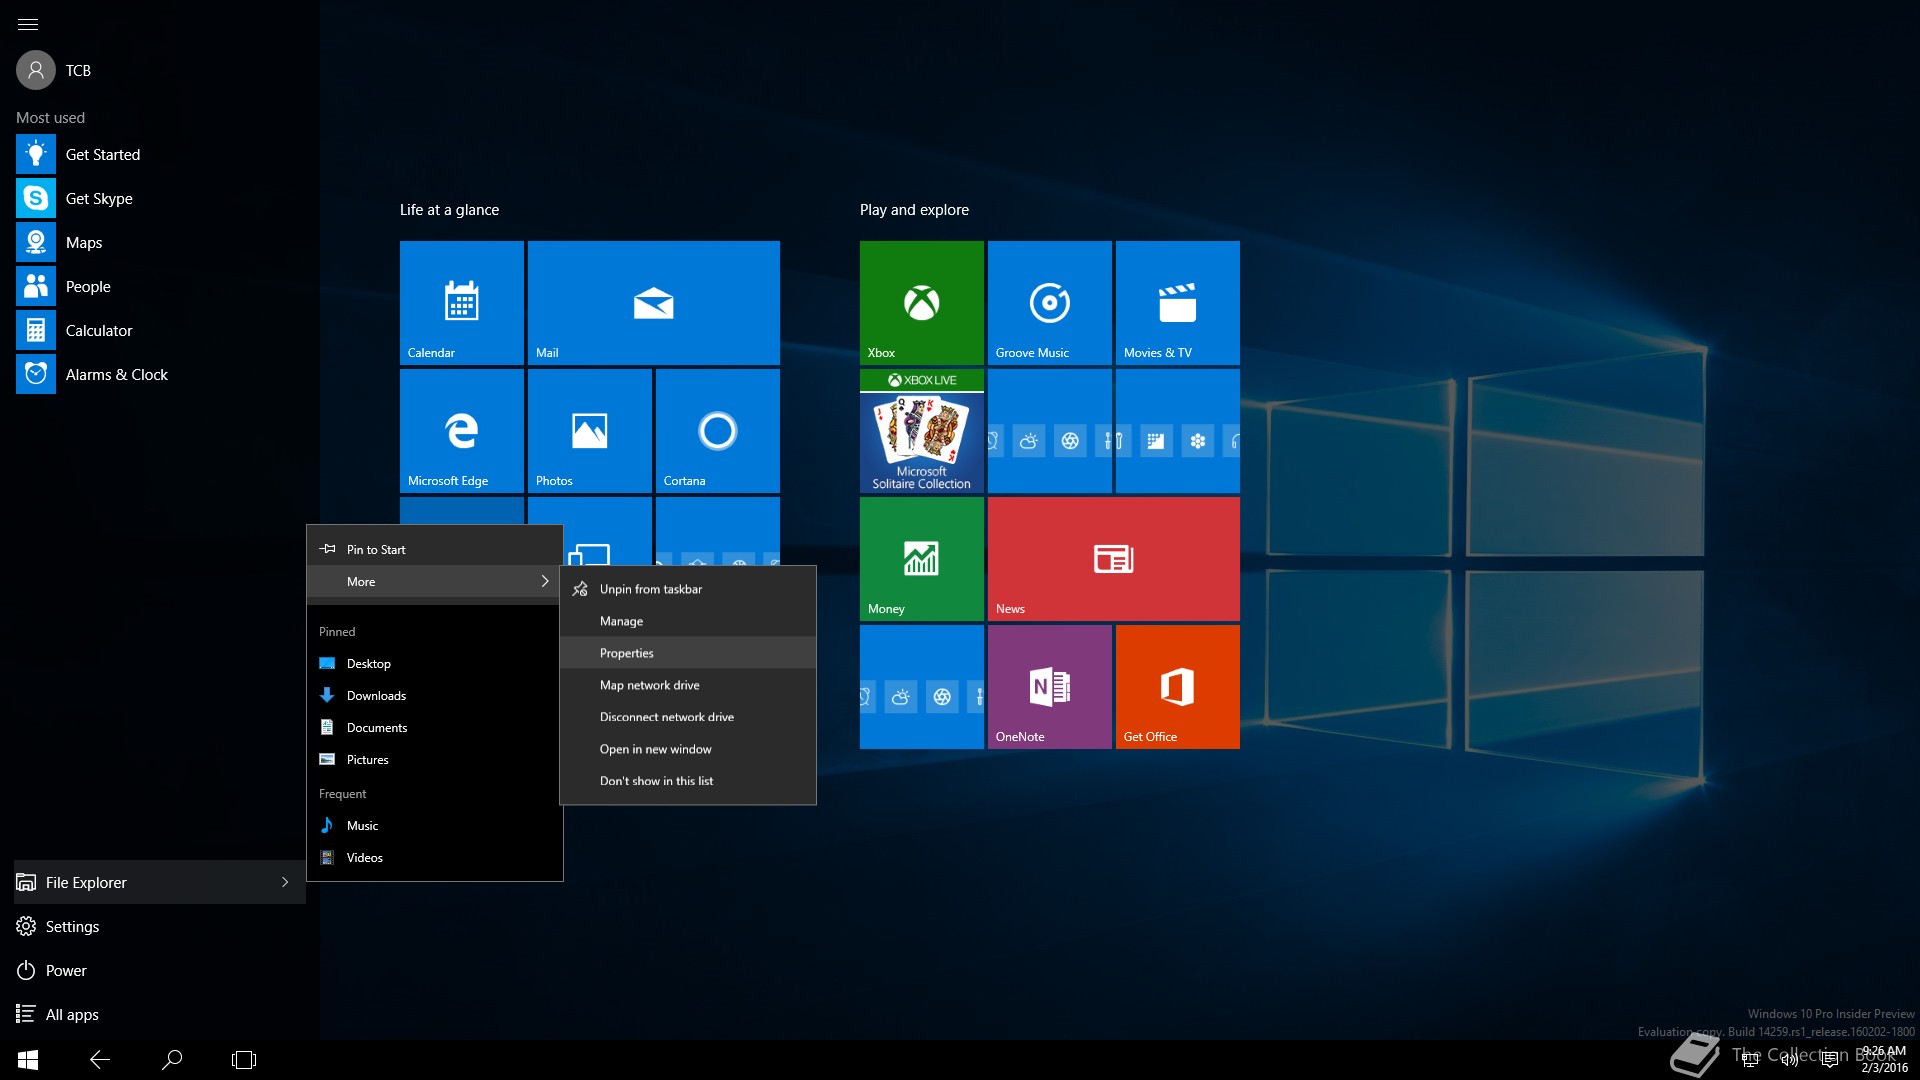Click the TCB user account avatar
The image size is (1920, 1080).
coord(36,70)
